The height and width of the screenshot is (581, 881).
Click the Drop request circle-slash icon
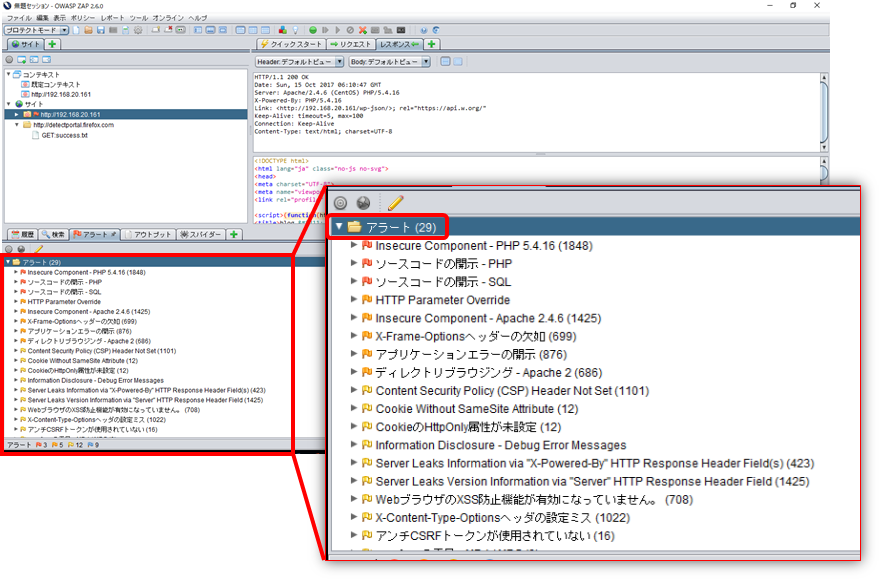pyautogui.click(x=349, y=30)
